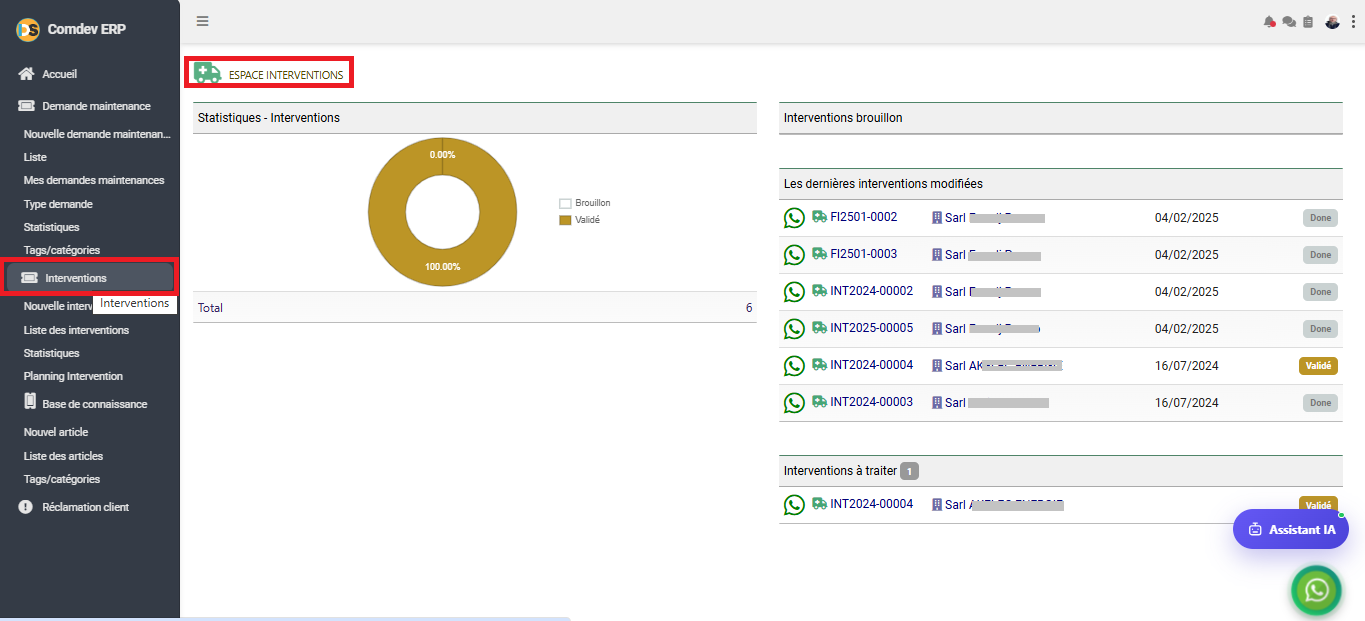Screen dimensions: 1365x621
Task: Open the chat messages icon
Action: click(1289, 22)
